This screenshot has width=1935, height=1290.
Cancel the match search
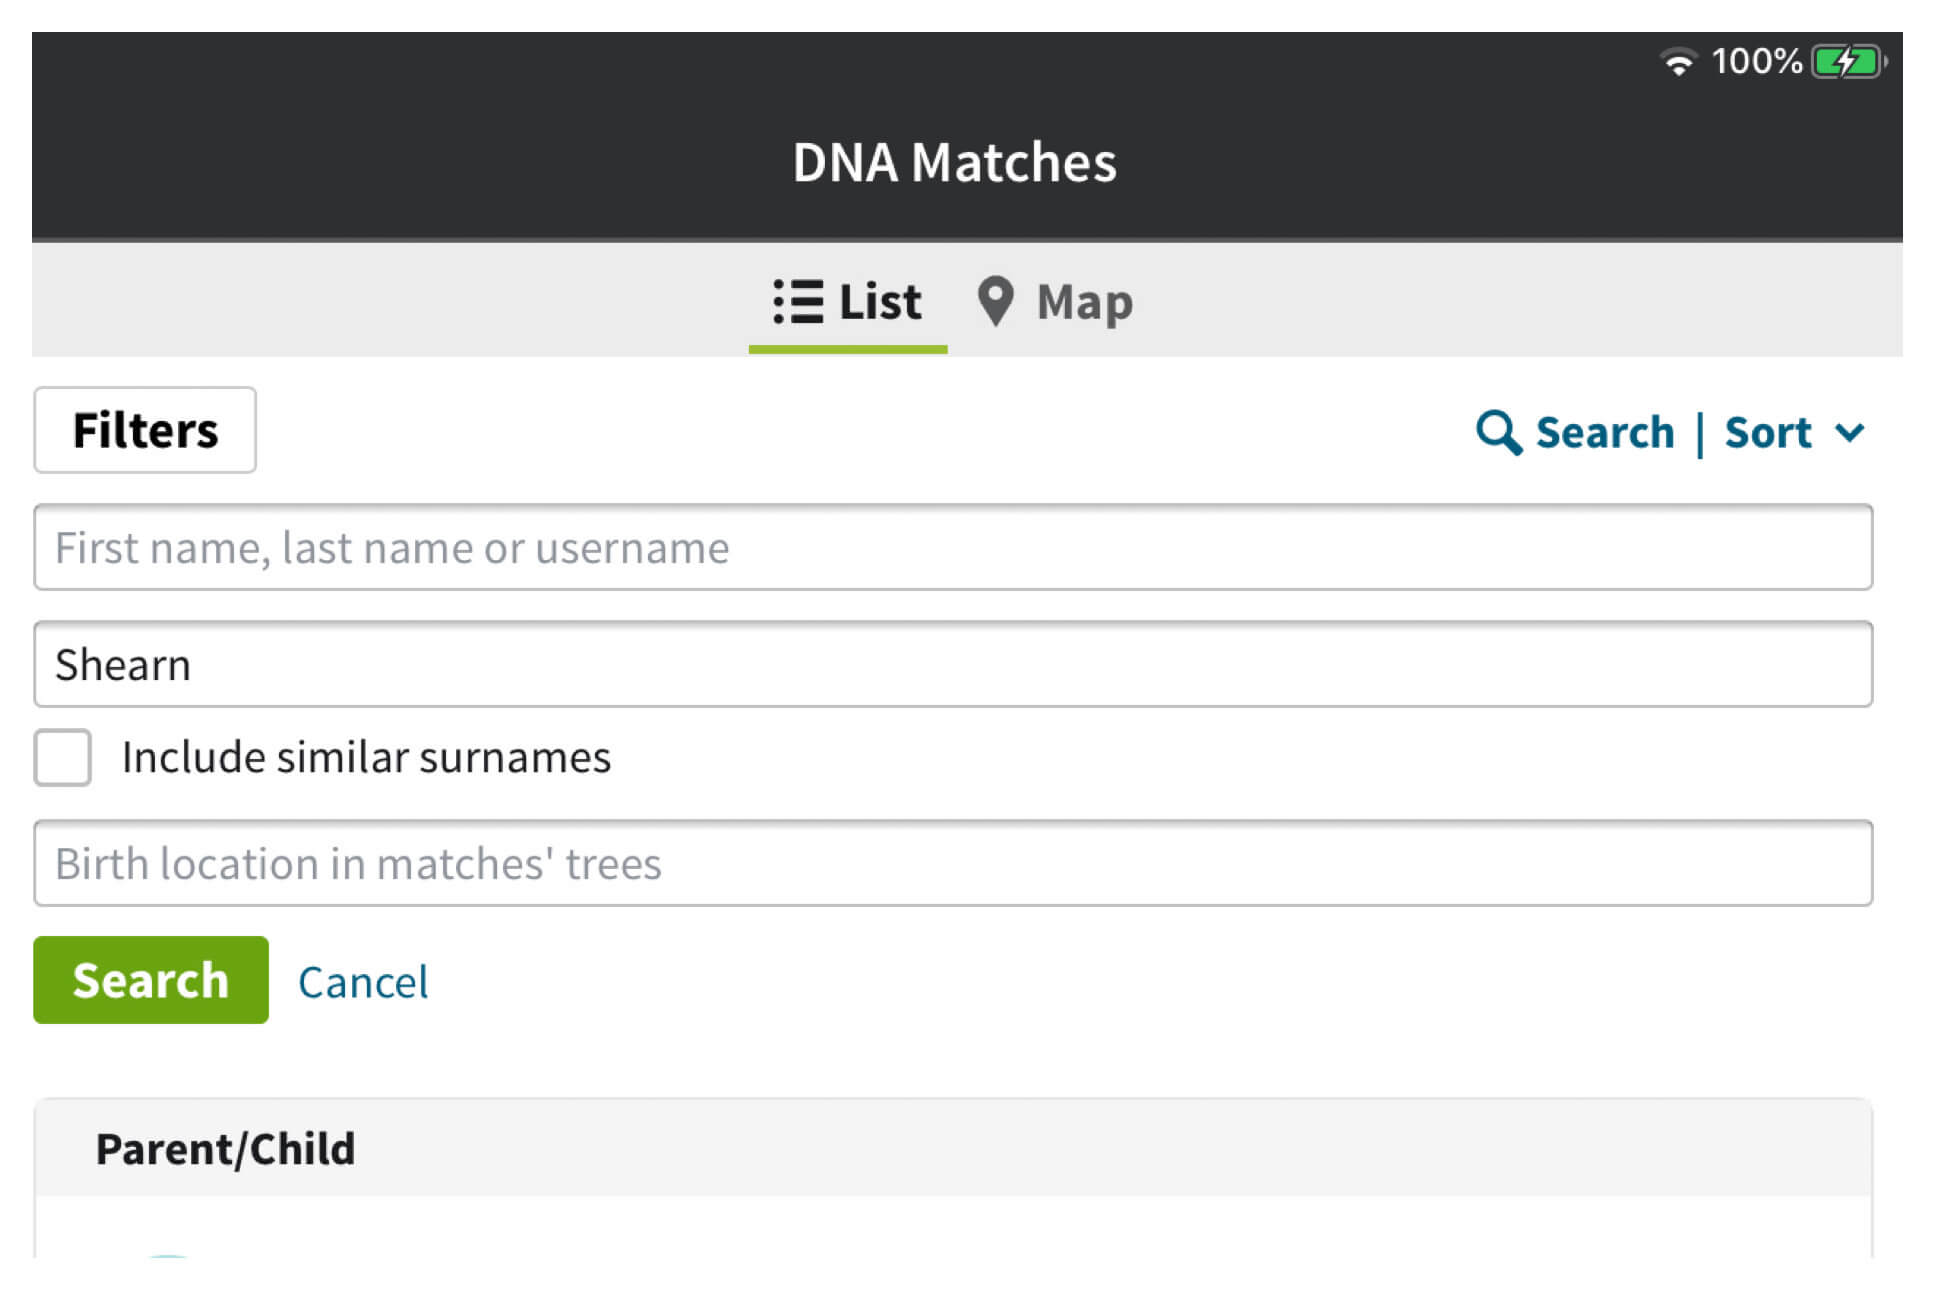(x=363, y=981)
